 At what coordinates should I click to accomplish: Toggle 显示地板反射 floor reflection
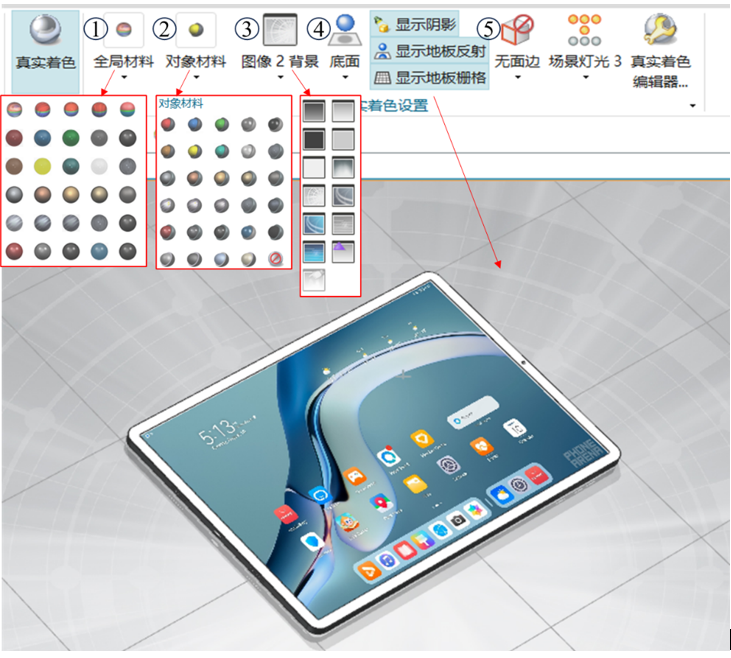coord(430,50)
